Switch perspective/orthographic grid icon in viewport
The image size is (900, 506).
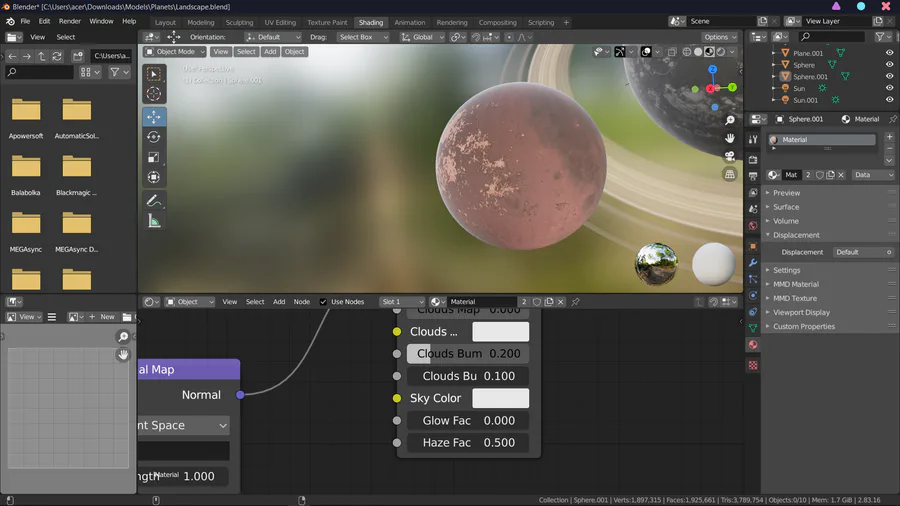click(730, 174)
